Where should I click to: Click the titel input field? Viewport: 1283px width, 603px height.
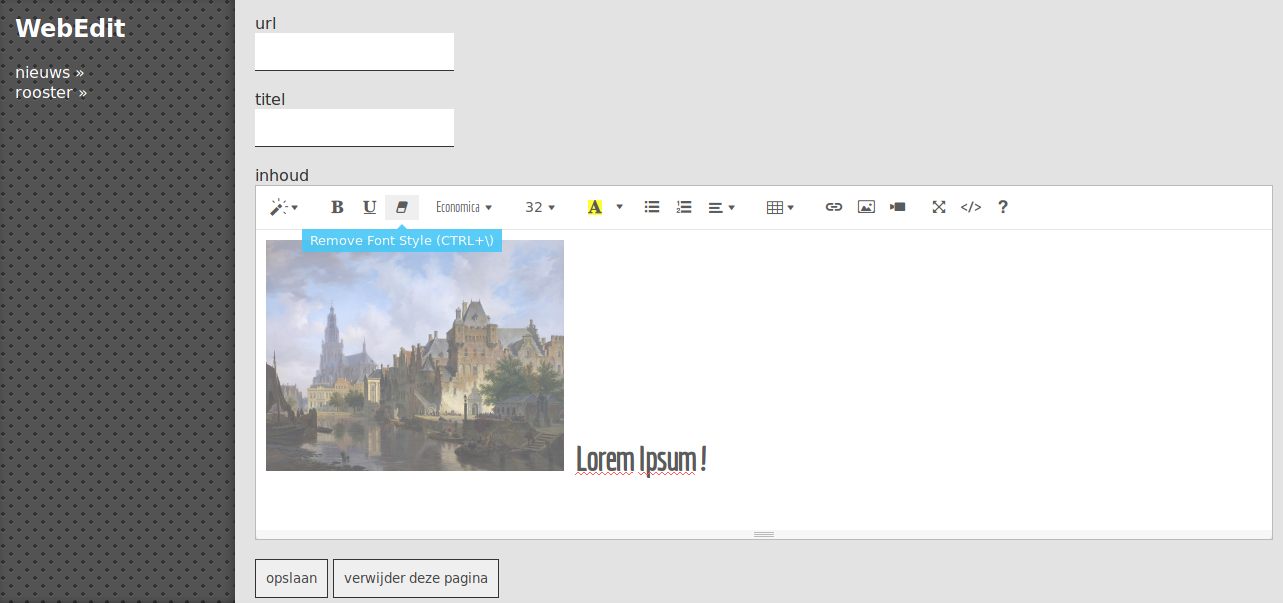pos(354,128)
